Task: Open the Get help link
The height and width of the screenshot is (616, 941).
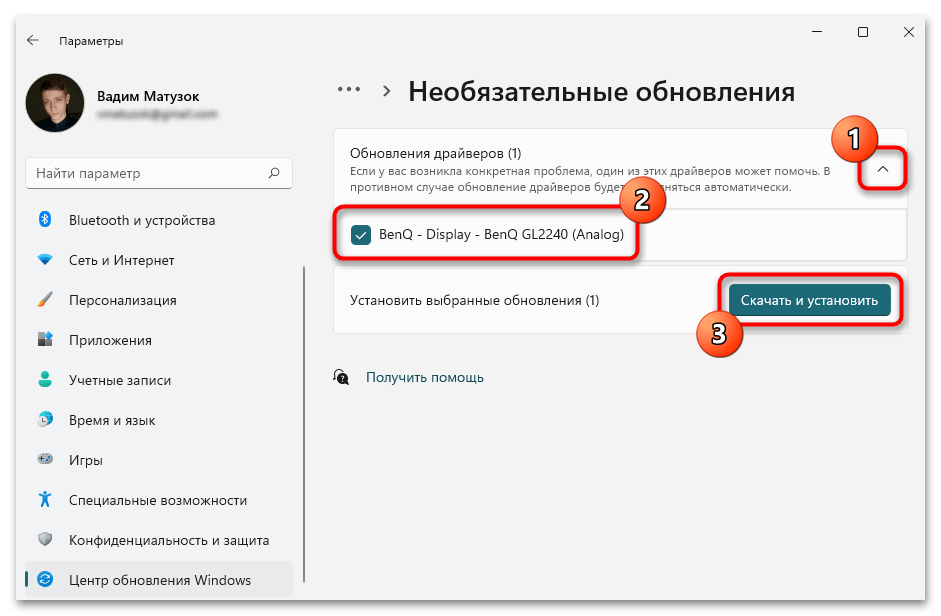Action: pyautogui.click(x=424, y=377)
